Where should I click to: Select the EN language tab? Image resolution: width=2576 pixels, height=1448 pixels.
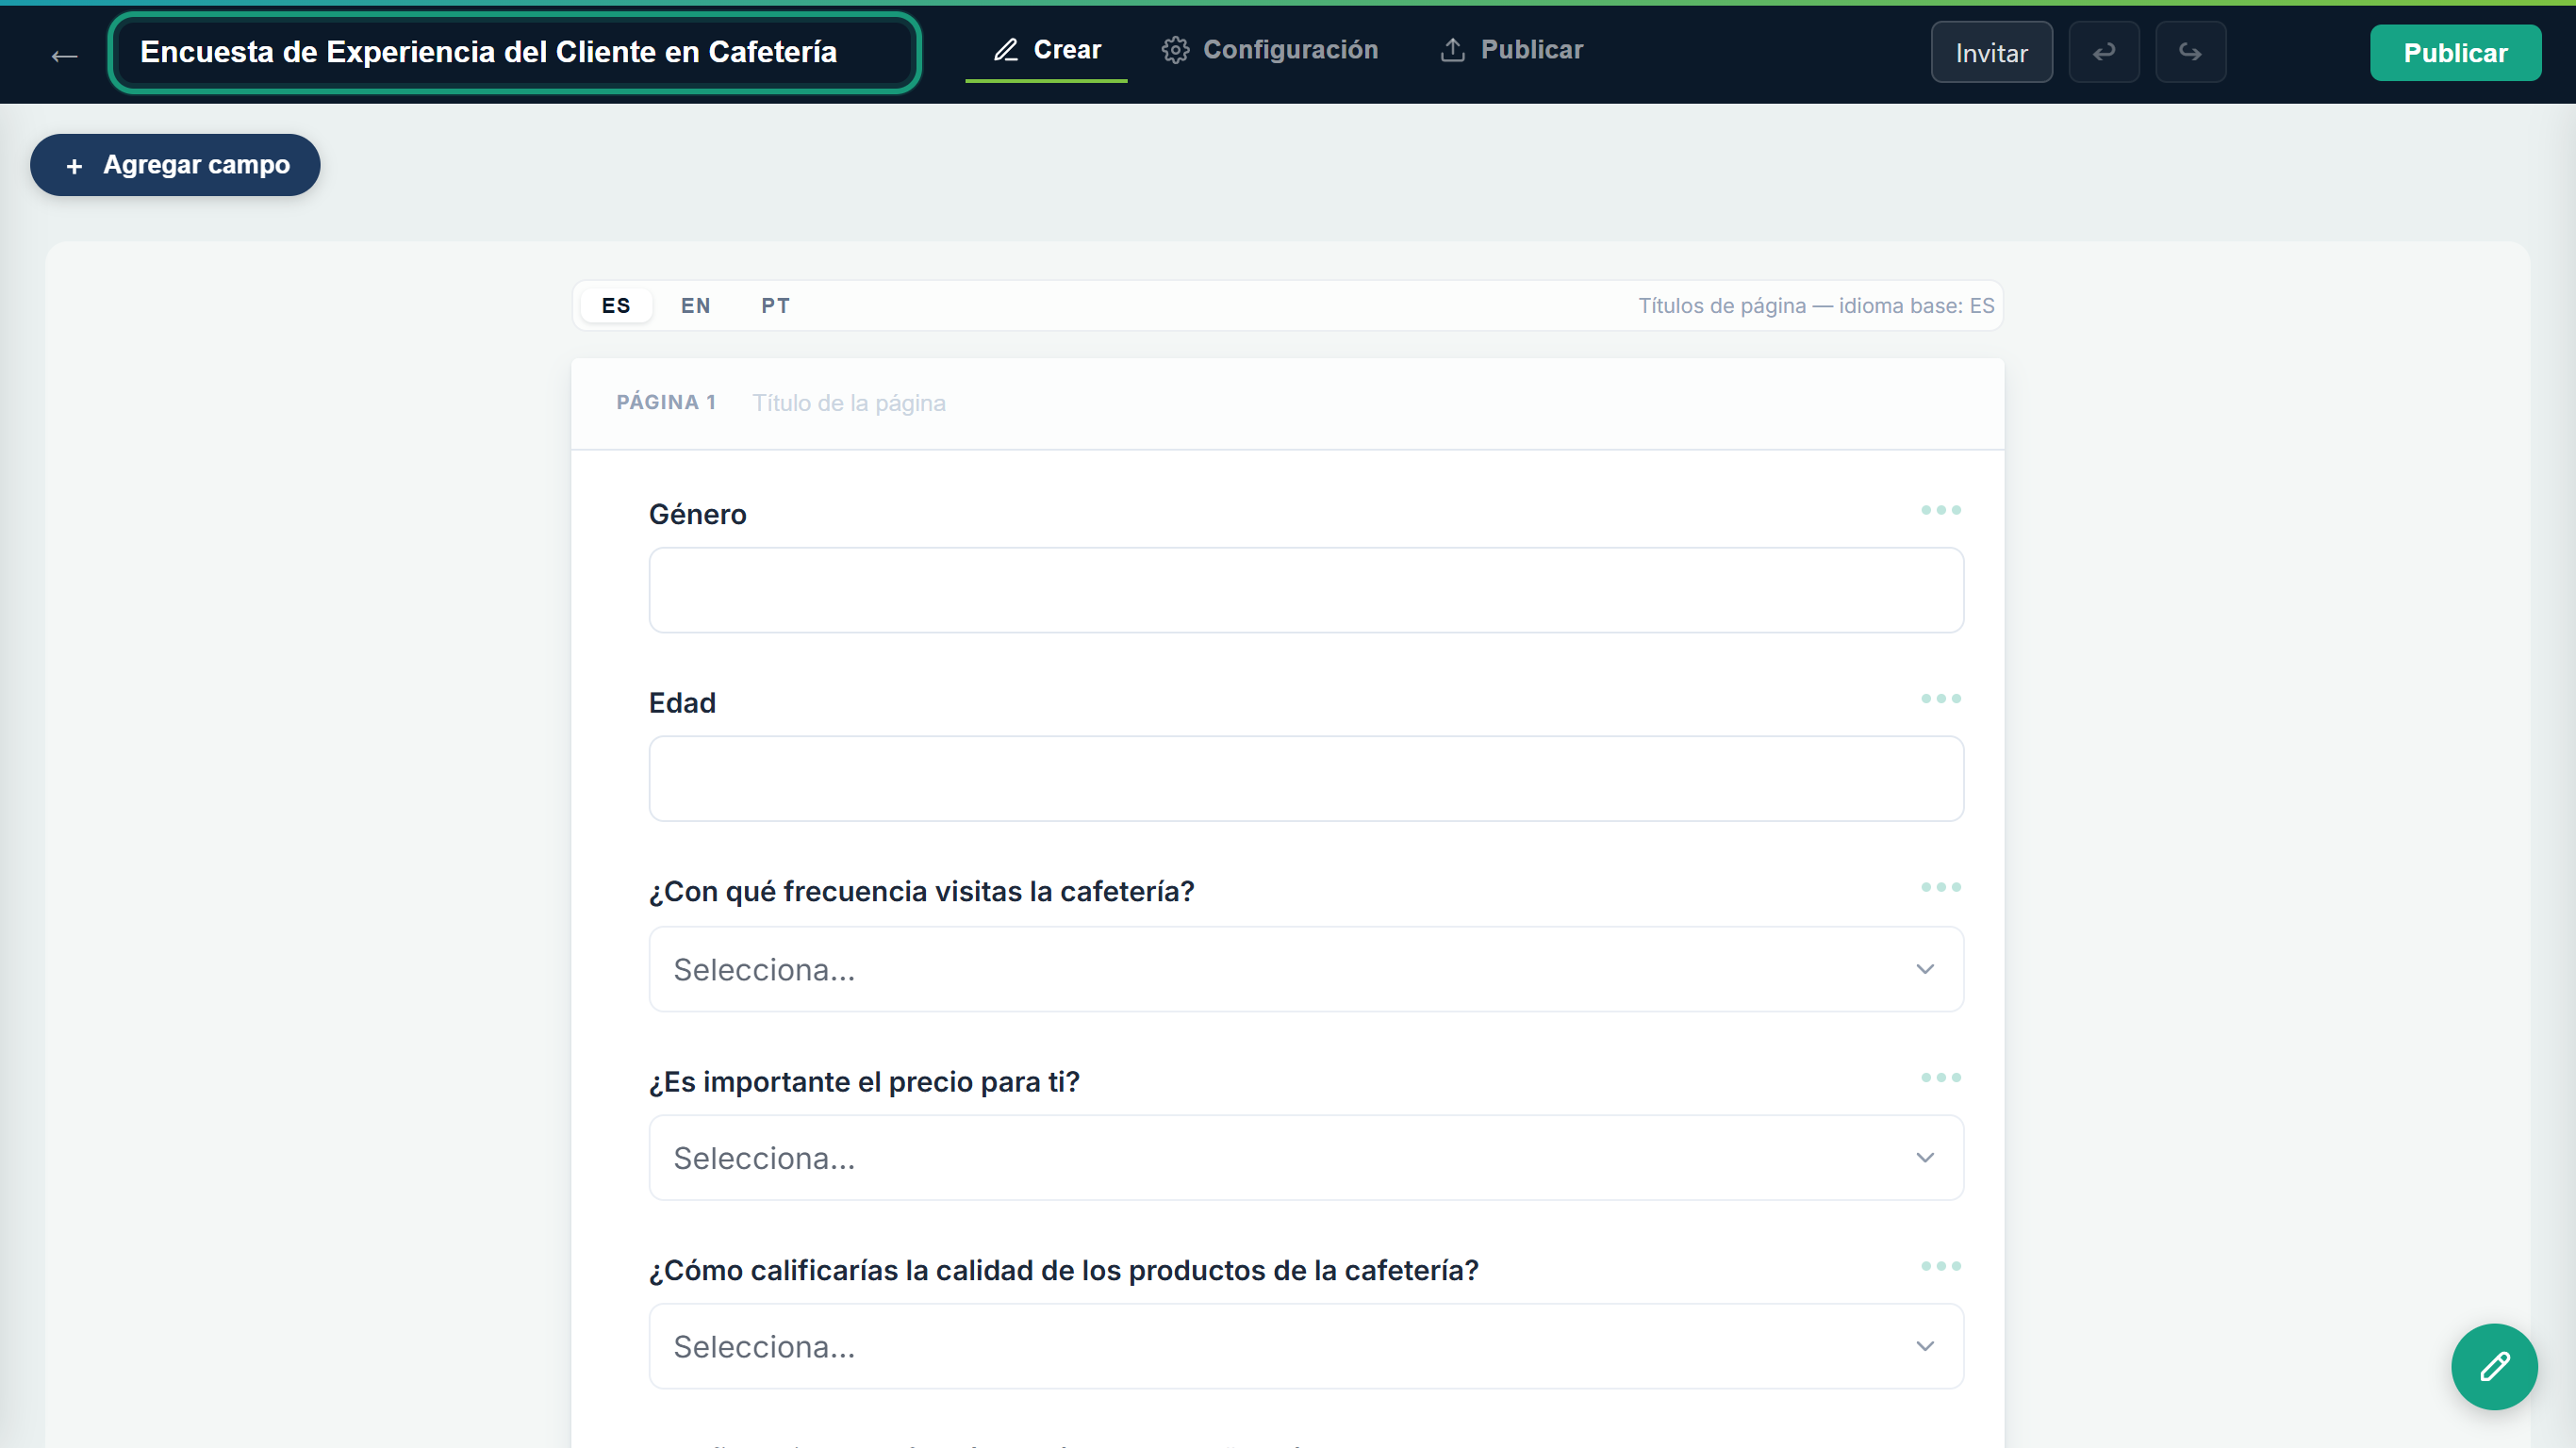(696, 306)
